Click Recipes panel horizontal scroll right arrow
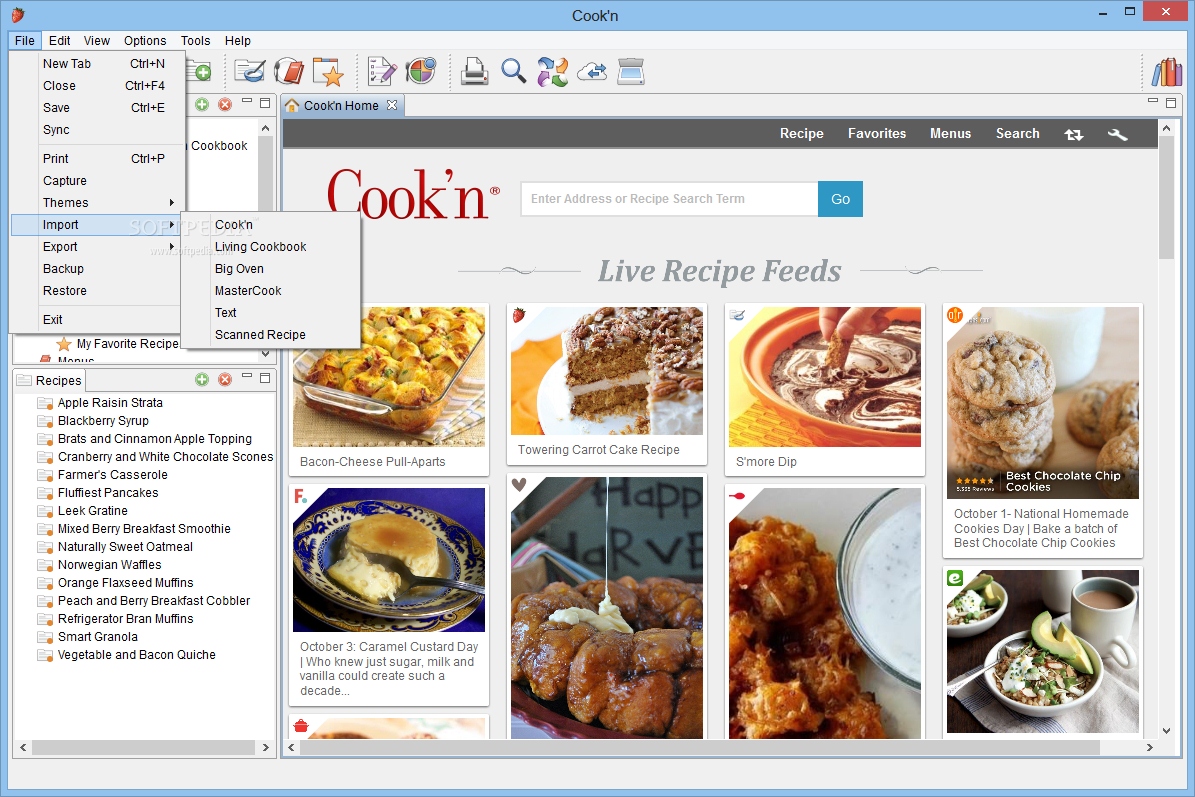This screenshot has width=1195, height=797. click(265, 747)
